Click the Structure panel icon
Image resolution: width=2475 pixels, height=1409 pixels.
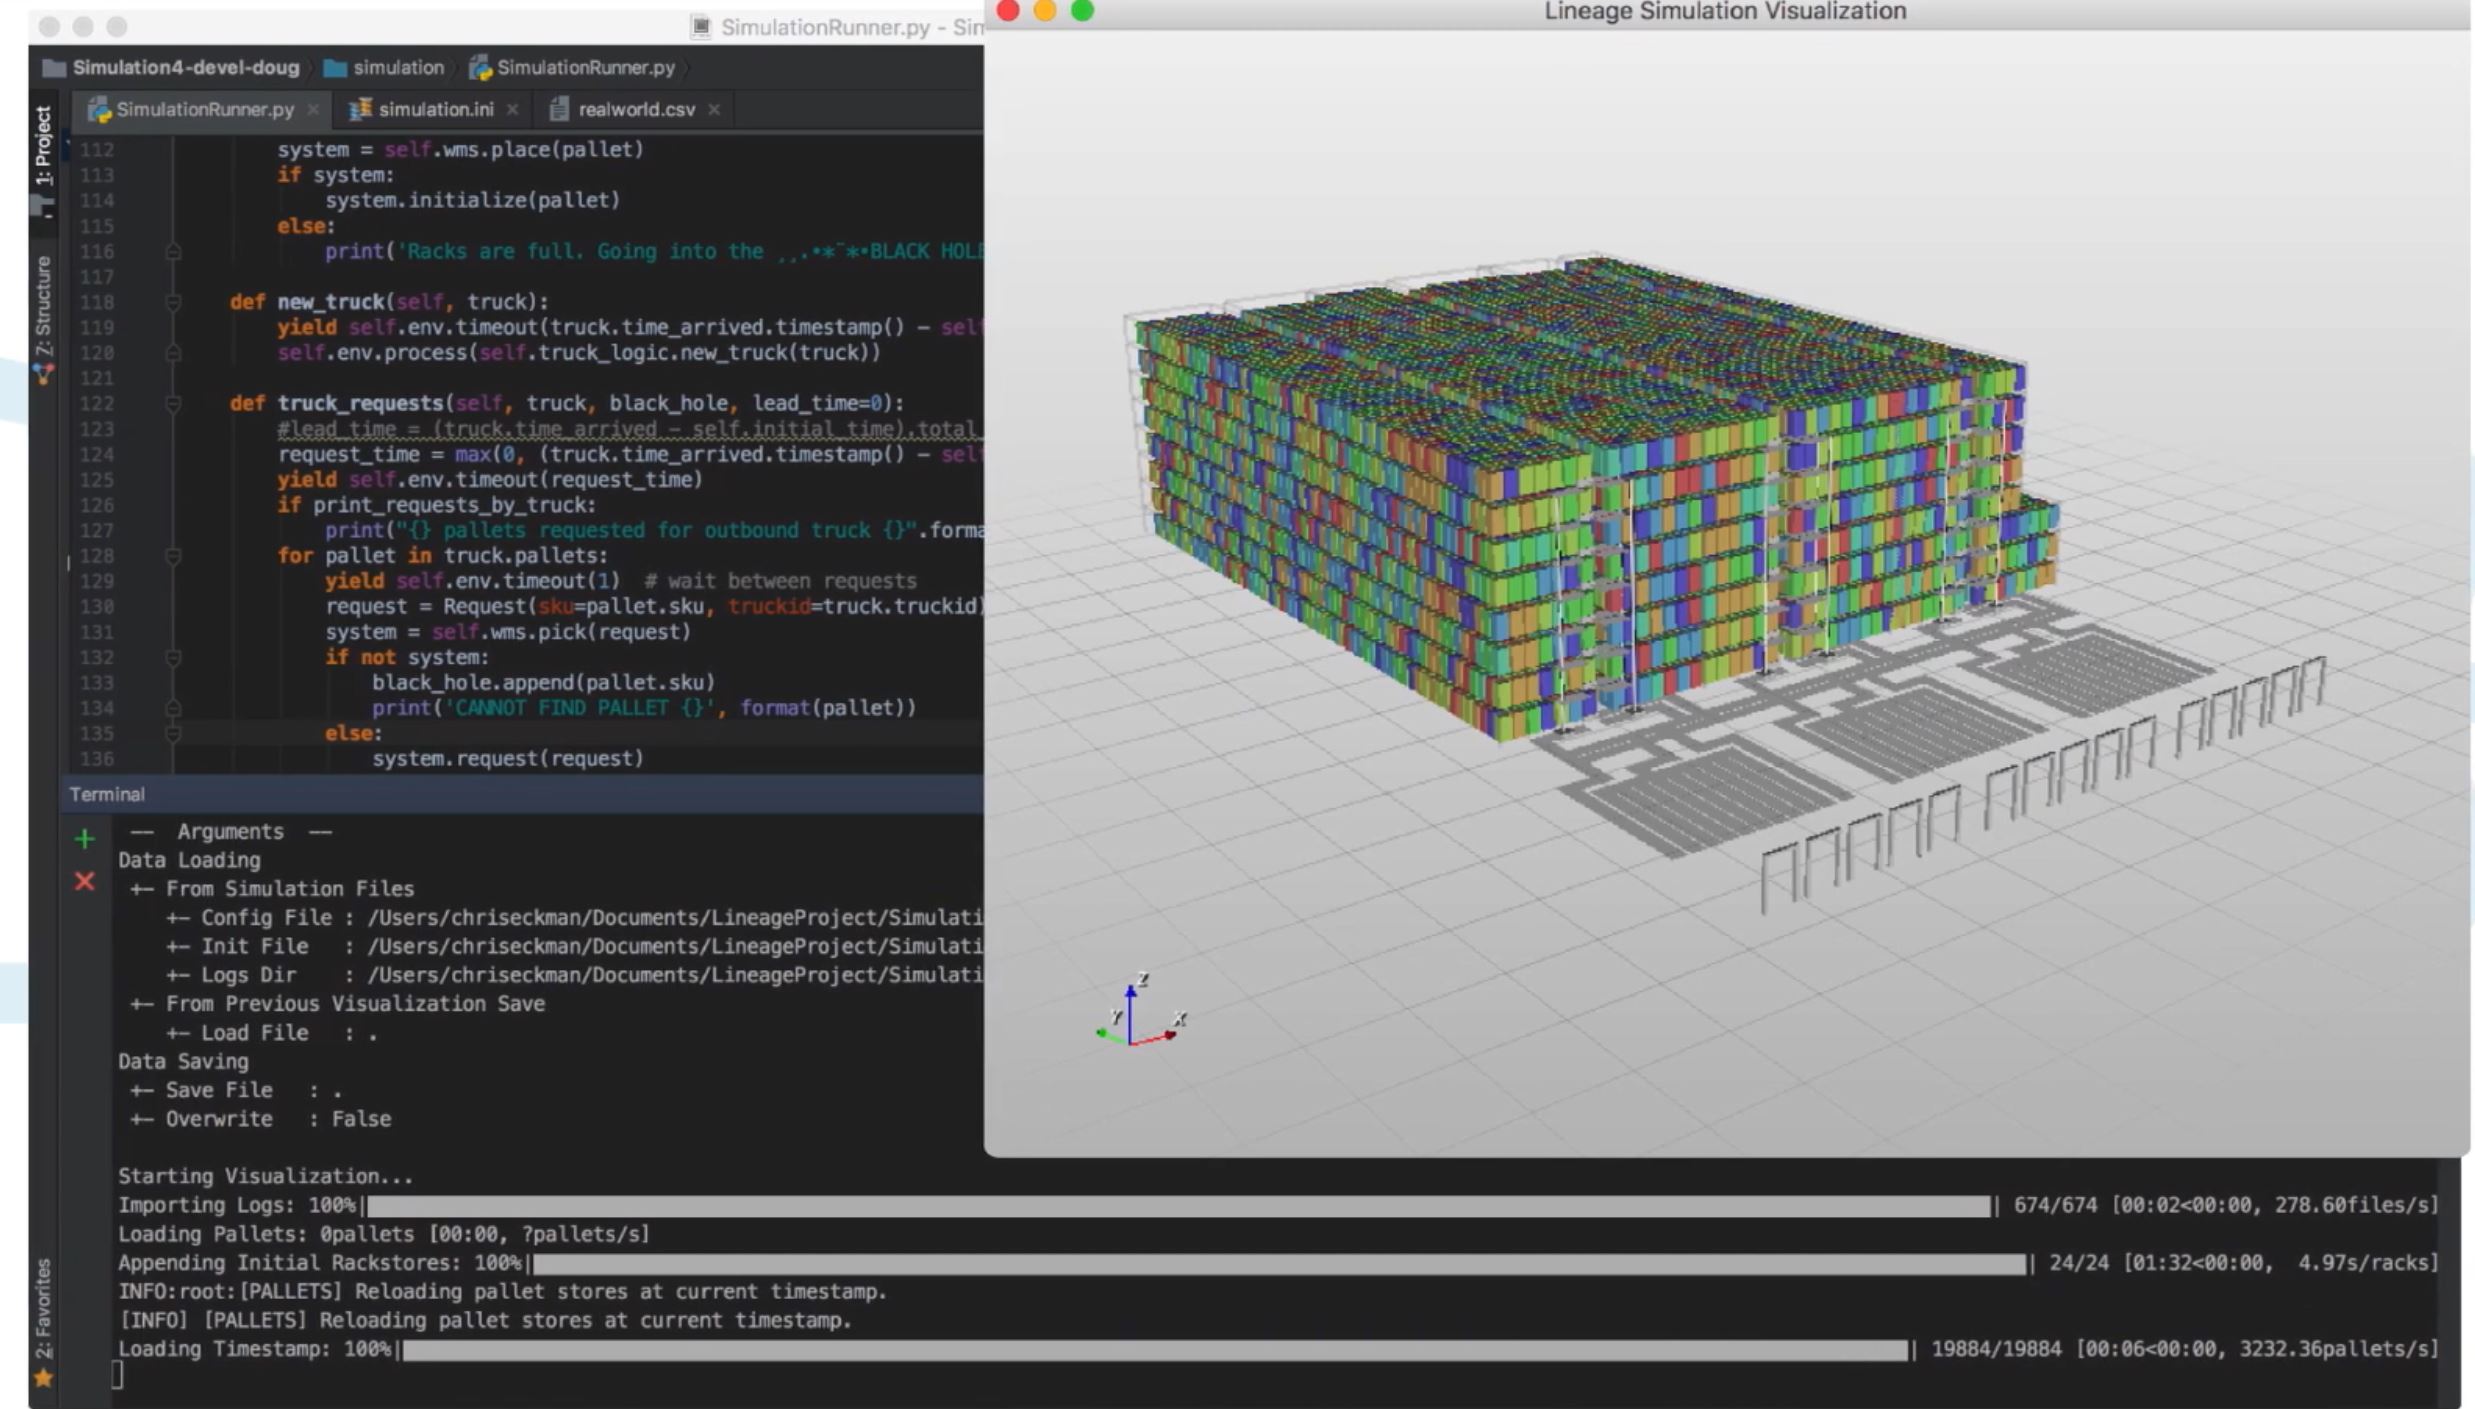click(43, 374)
